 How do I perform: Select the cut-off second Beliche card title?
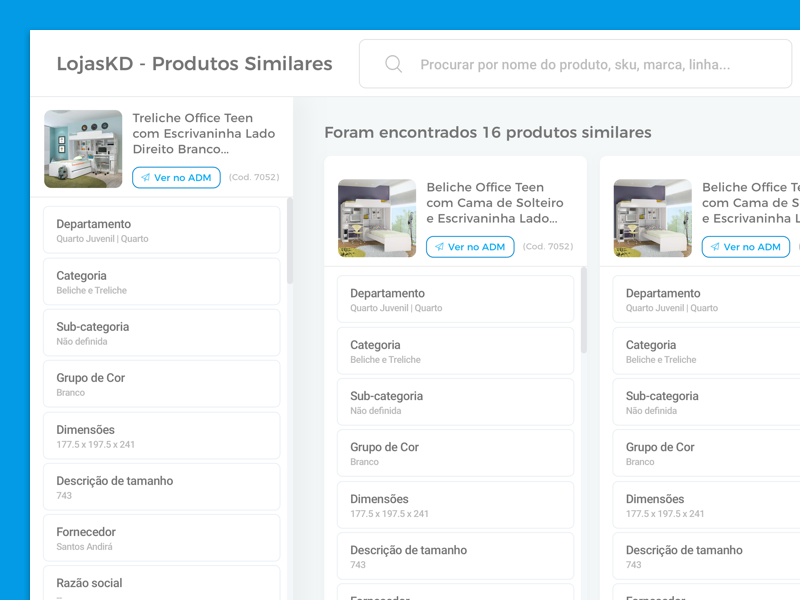point(751,203)
